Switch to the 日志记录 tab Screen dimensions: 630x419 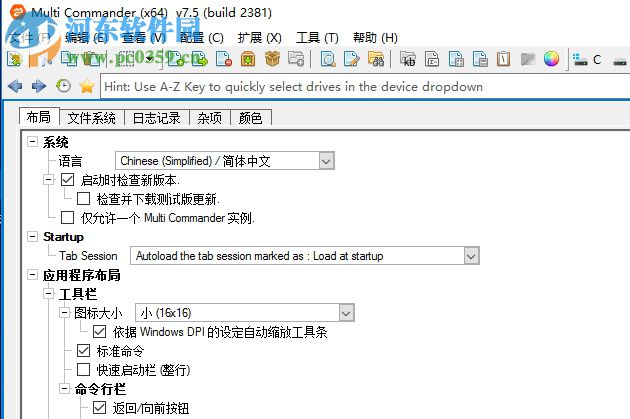(x=157, y=118)
